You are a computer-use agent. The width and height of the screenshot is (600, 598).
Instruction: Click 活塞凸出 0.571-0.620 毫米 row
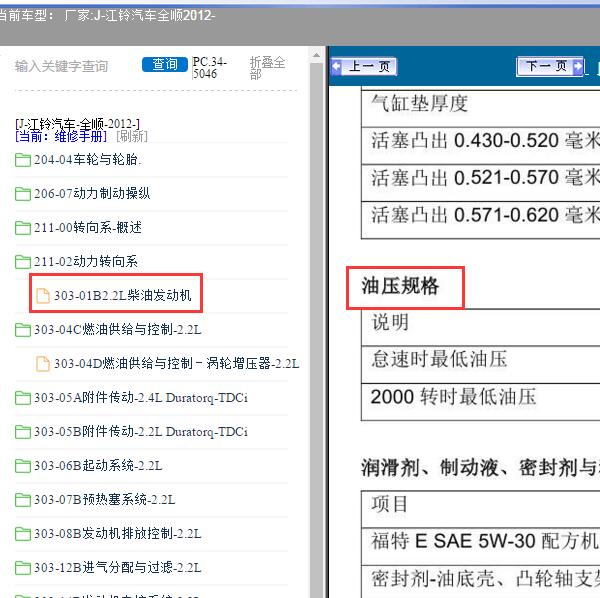tap(481, 219)
